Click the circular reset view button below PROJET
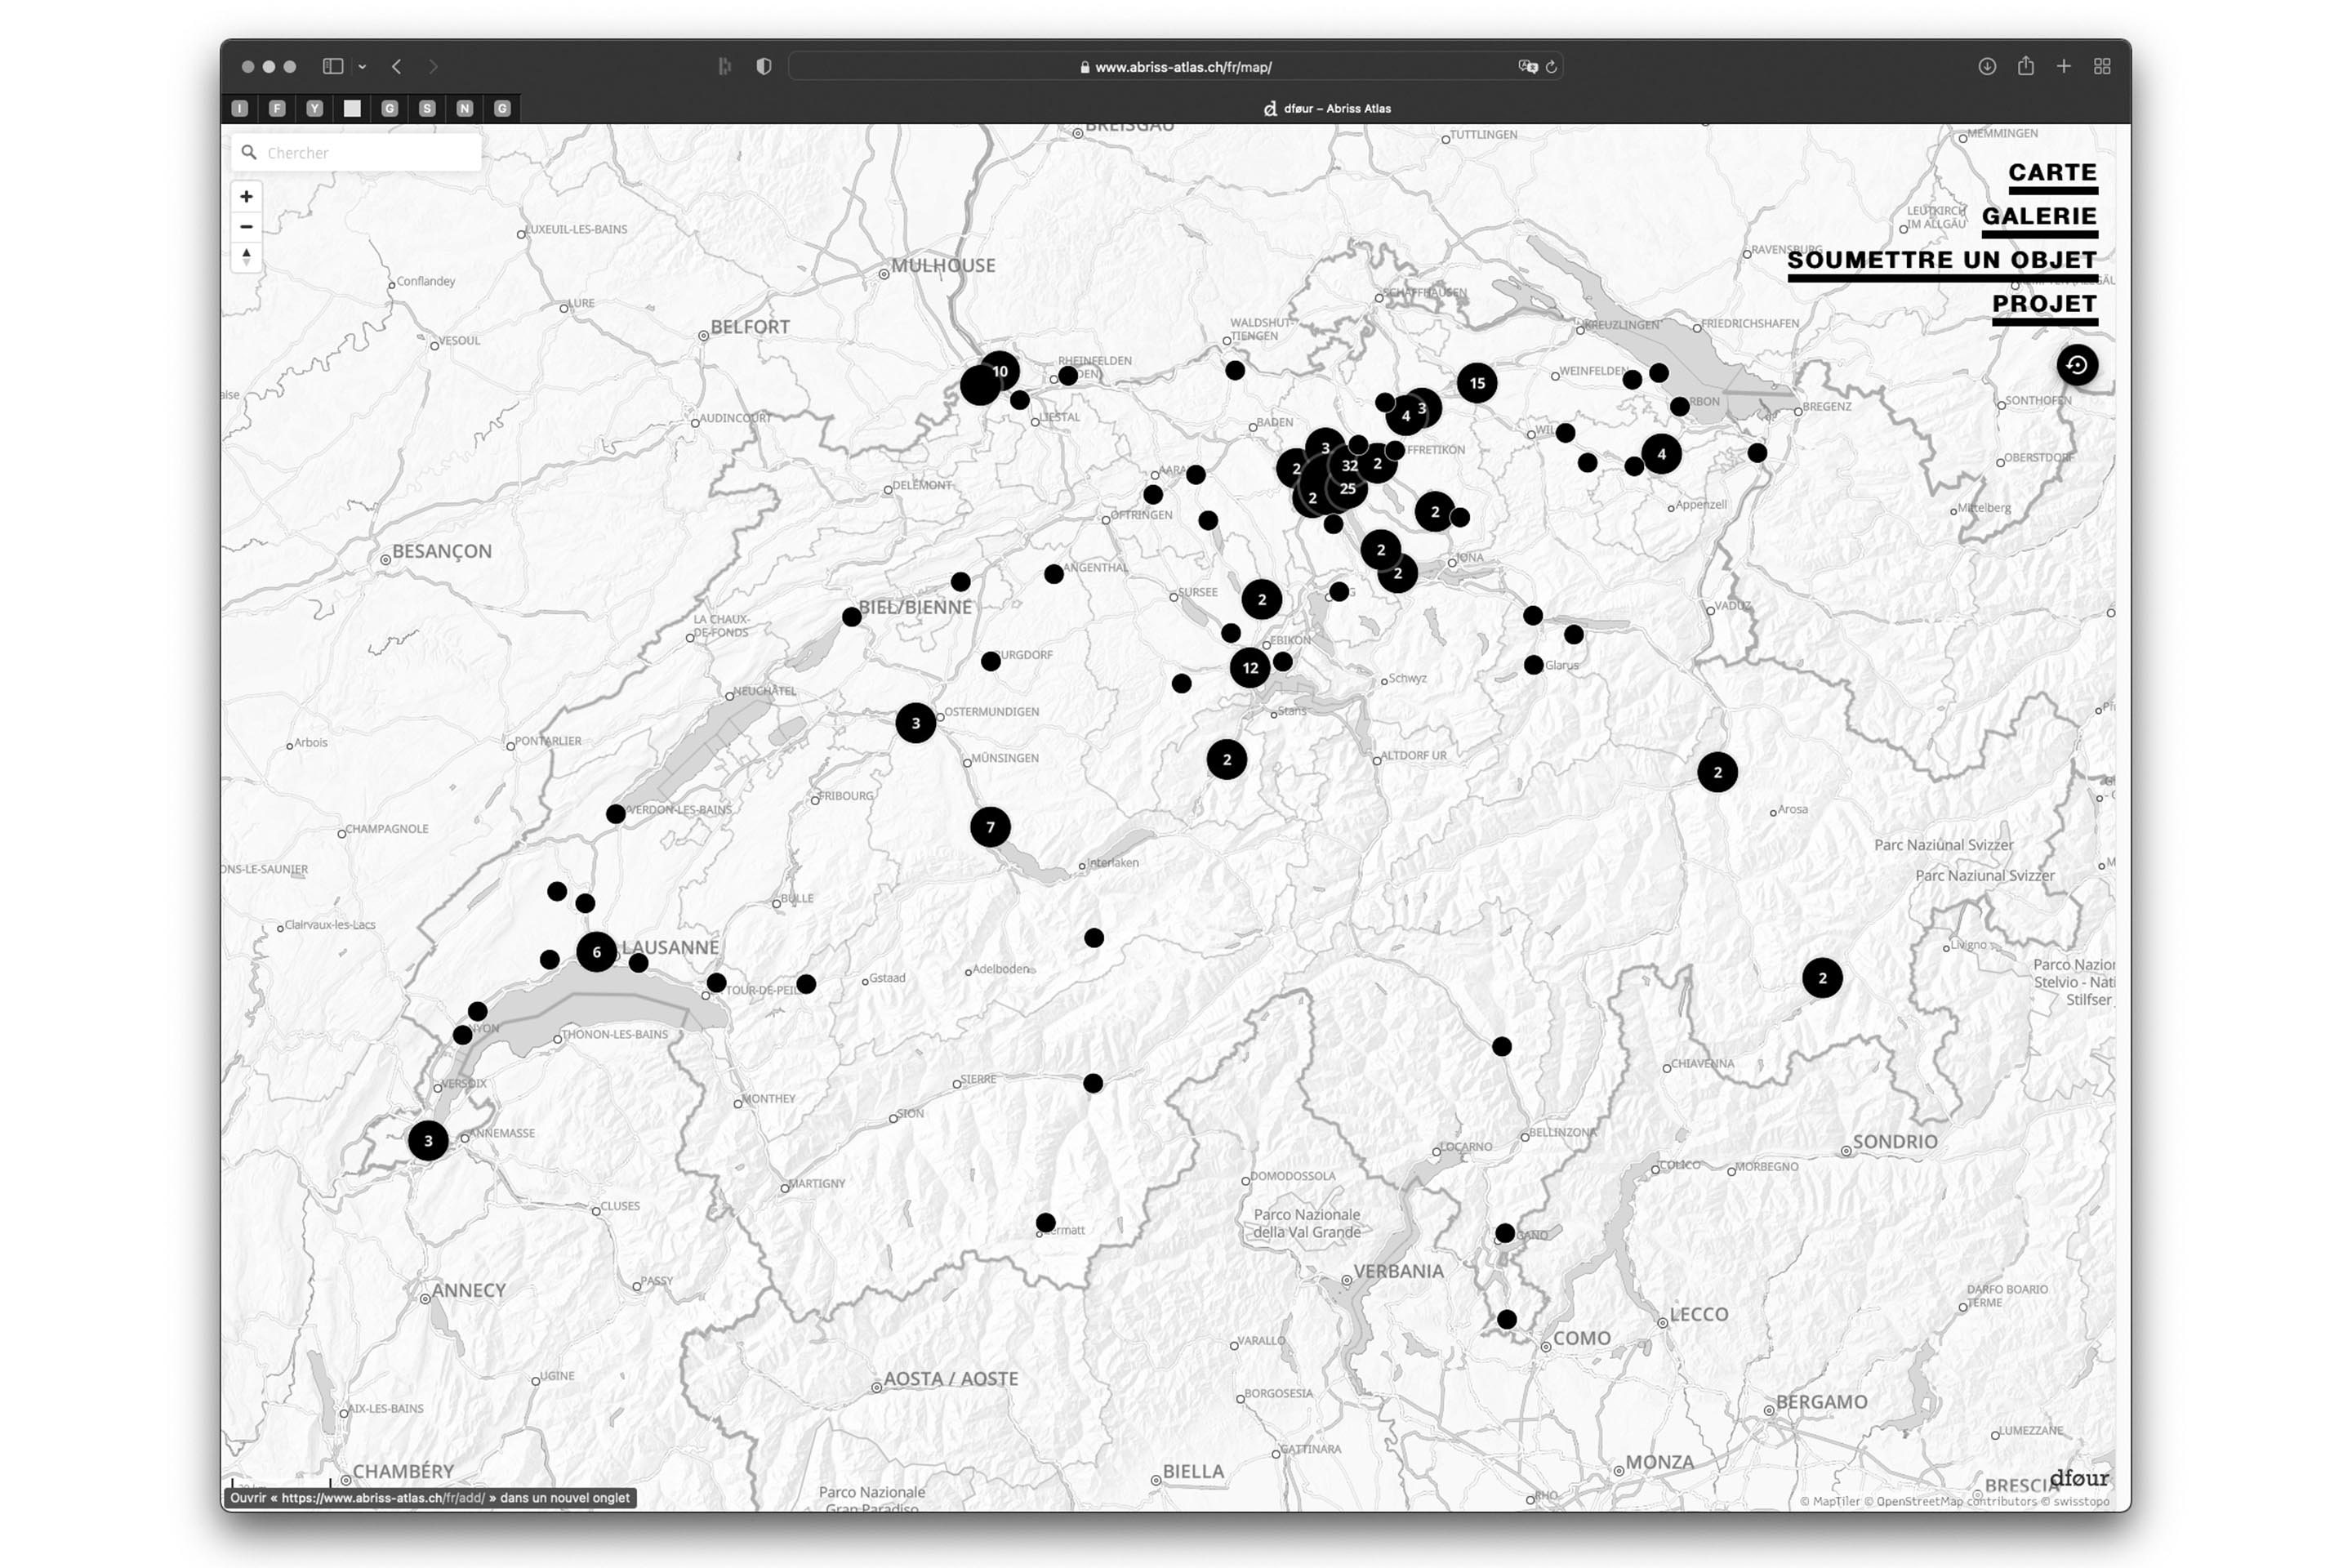 2077,365
